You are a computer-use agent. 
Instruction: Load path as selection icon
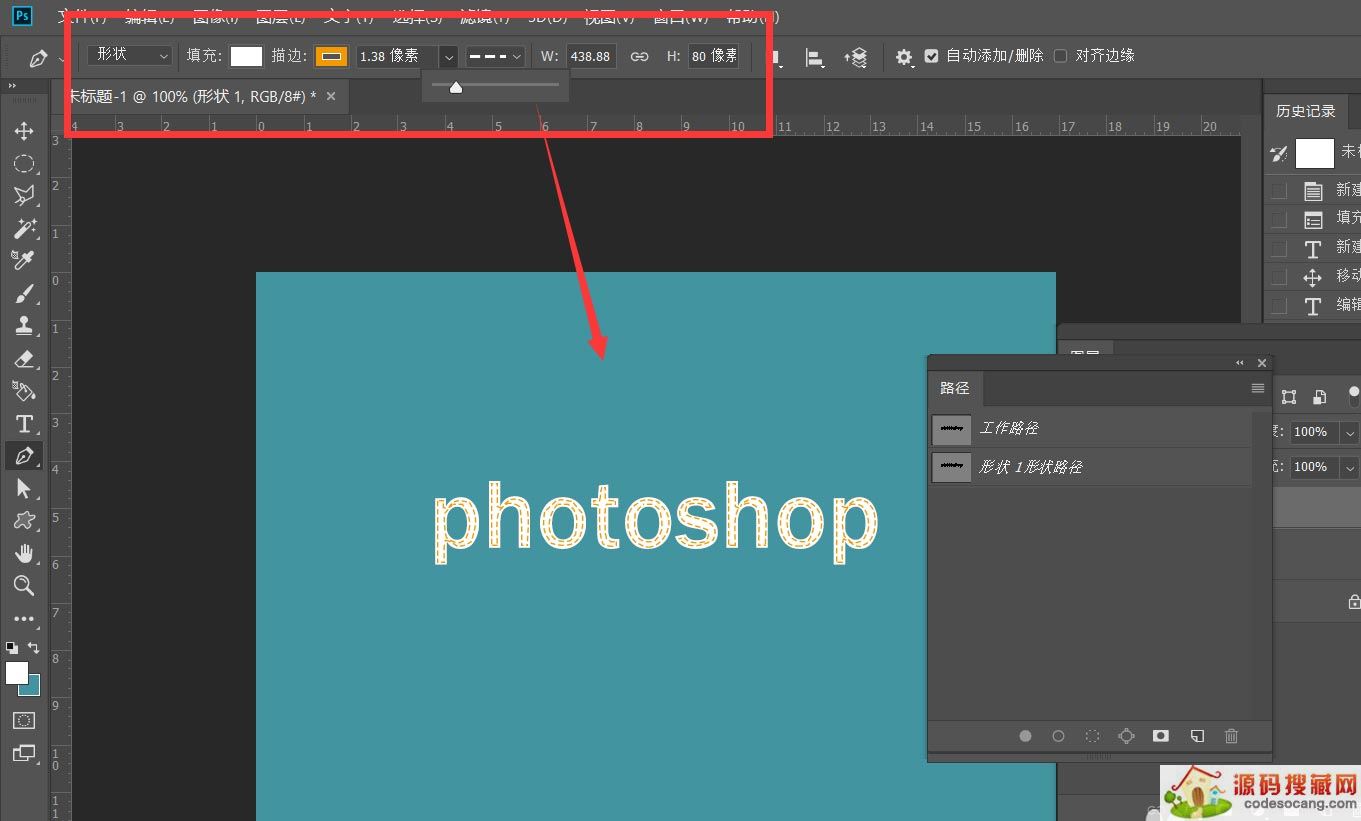(x=1092, y=736)
